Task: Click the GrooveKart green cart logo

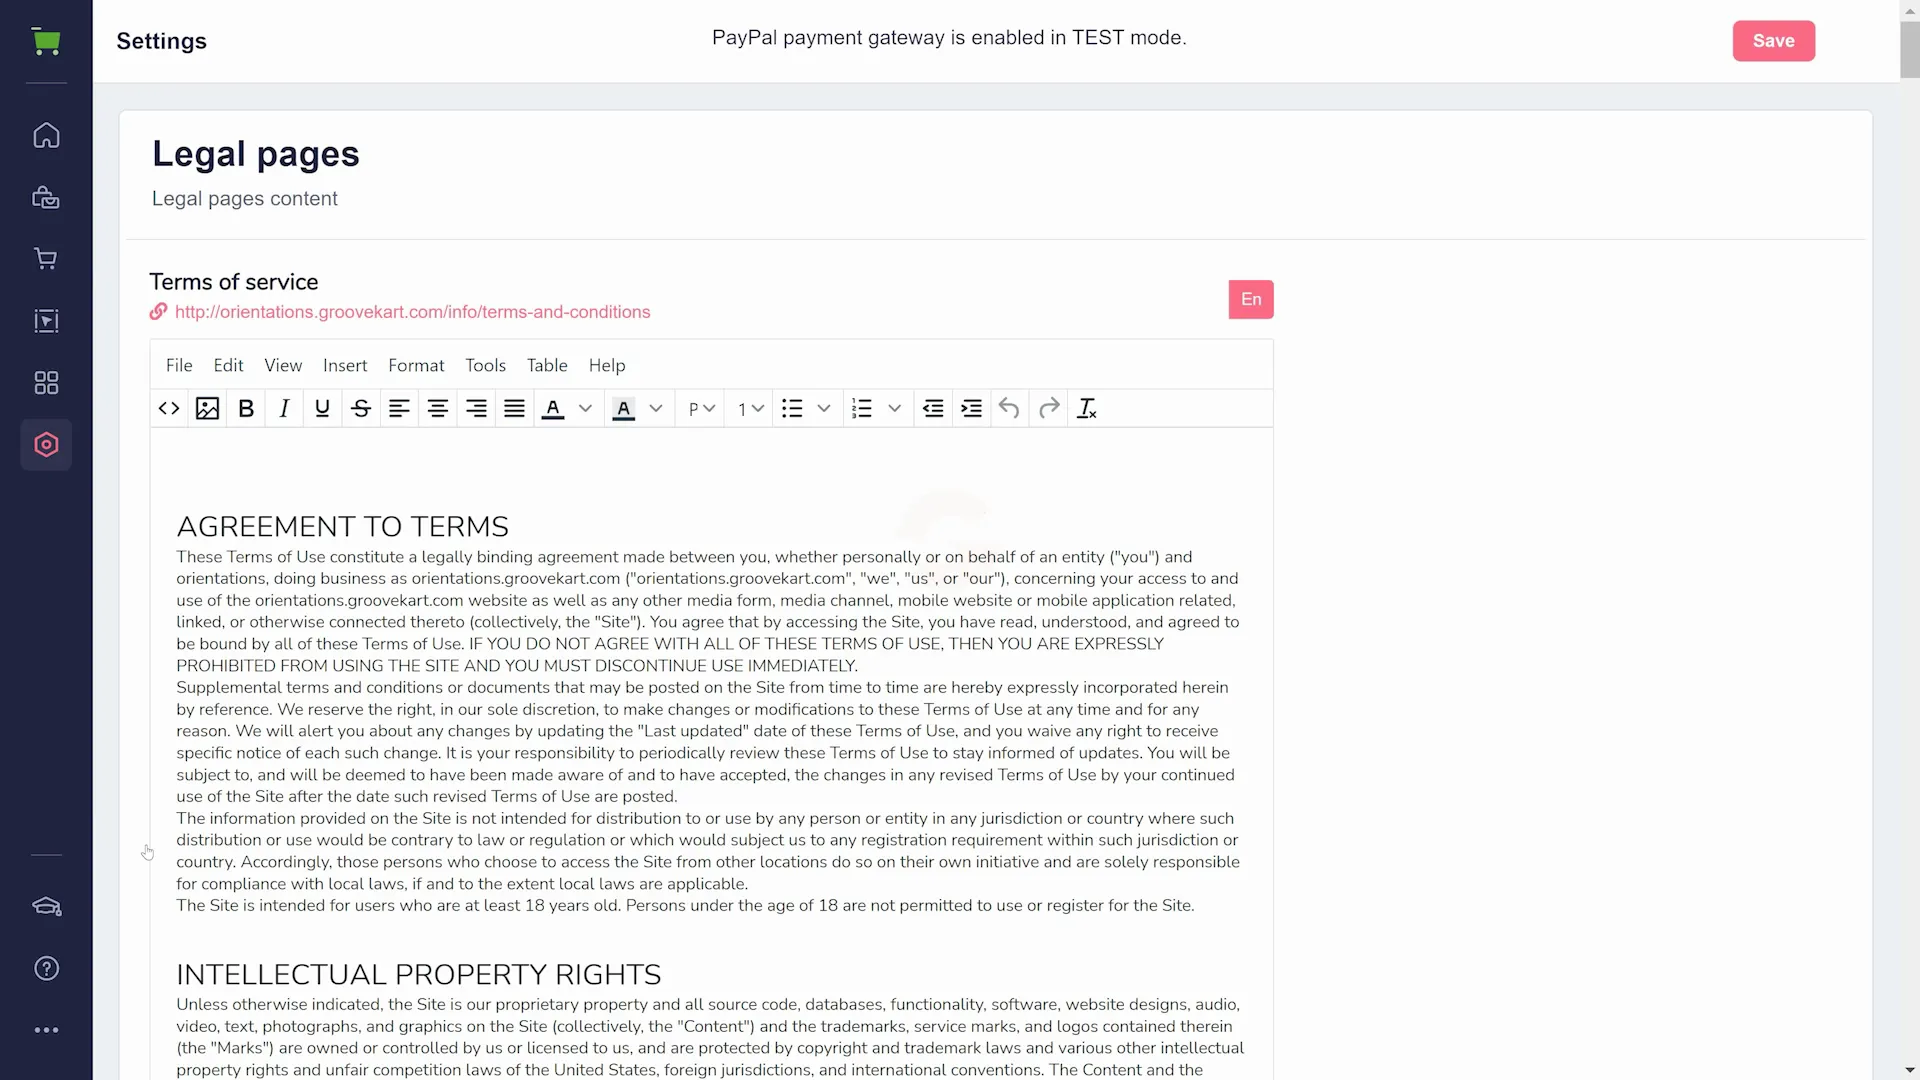Action: [46, 41]
